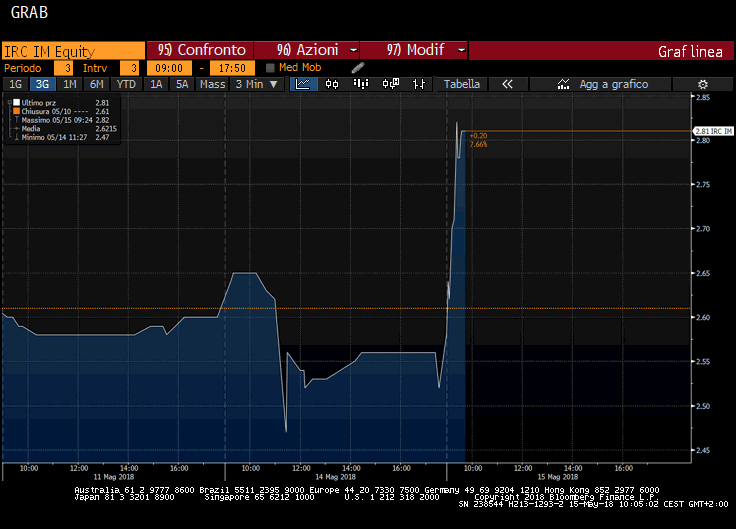Screen dimensions: 736x529
Task: Select the 3G period tab
Action: click(43, 84)
